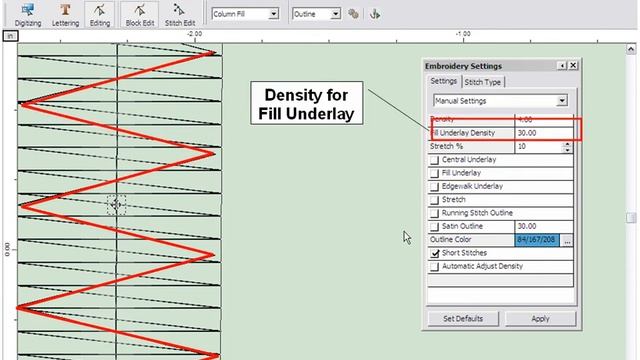This screenshot has width=640, height=360.
Task: Enable the Central Underlay checkbox
Action: pyautogui.click(x=434, y=160)
